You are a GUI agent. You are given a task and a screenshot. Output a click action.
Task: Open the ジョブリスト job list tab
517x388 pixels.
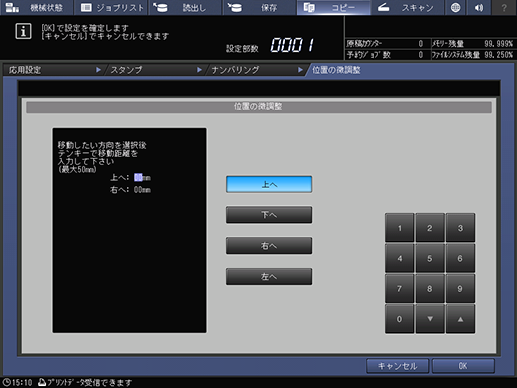click(111, 7)
